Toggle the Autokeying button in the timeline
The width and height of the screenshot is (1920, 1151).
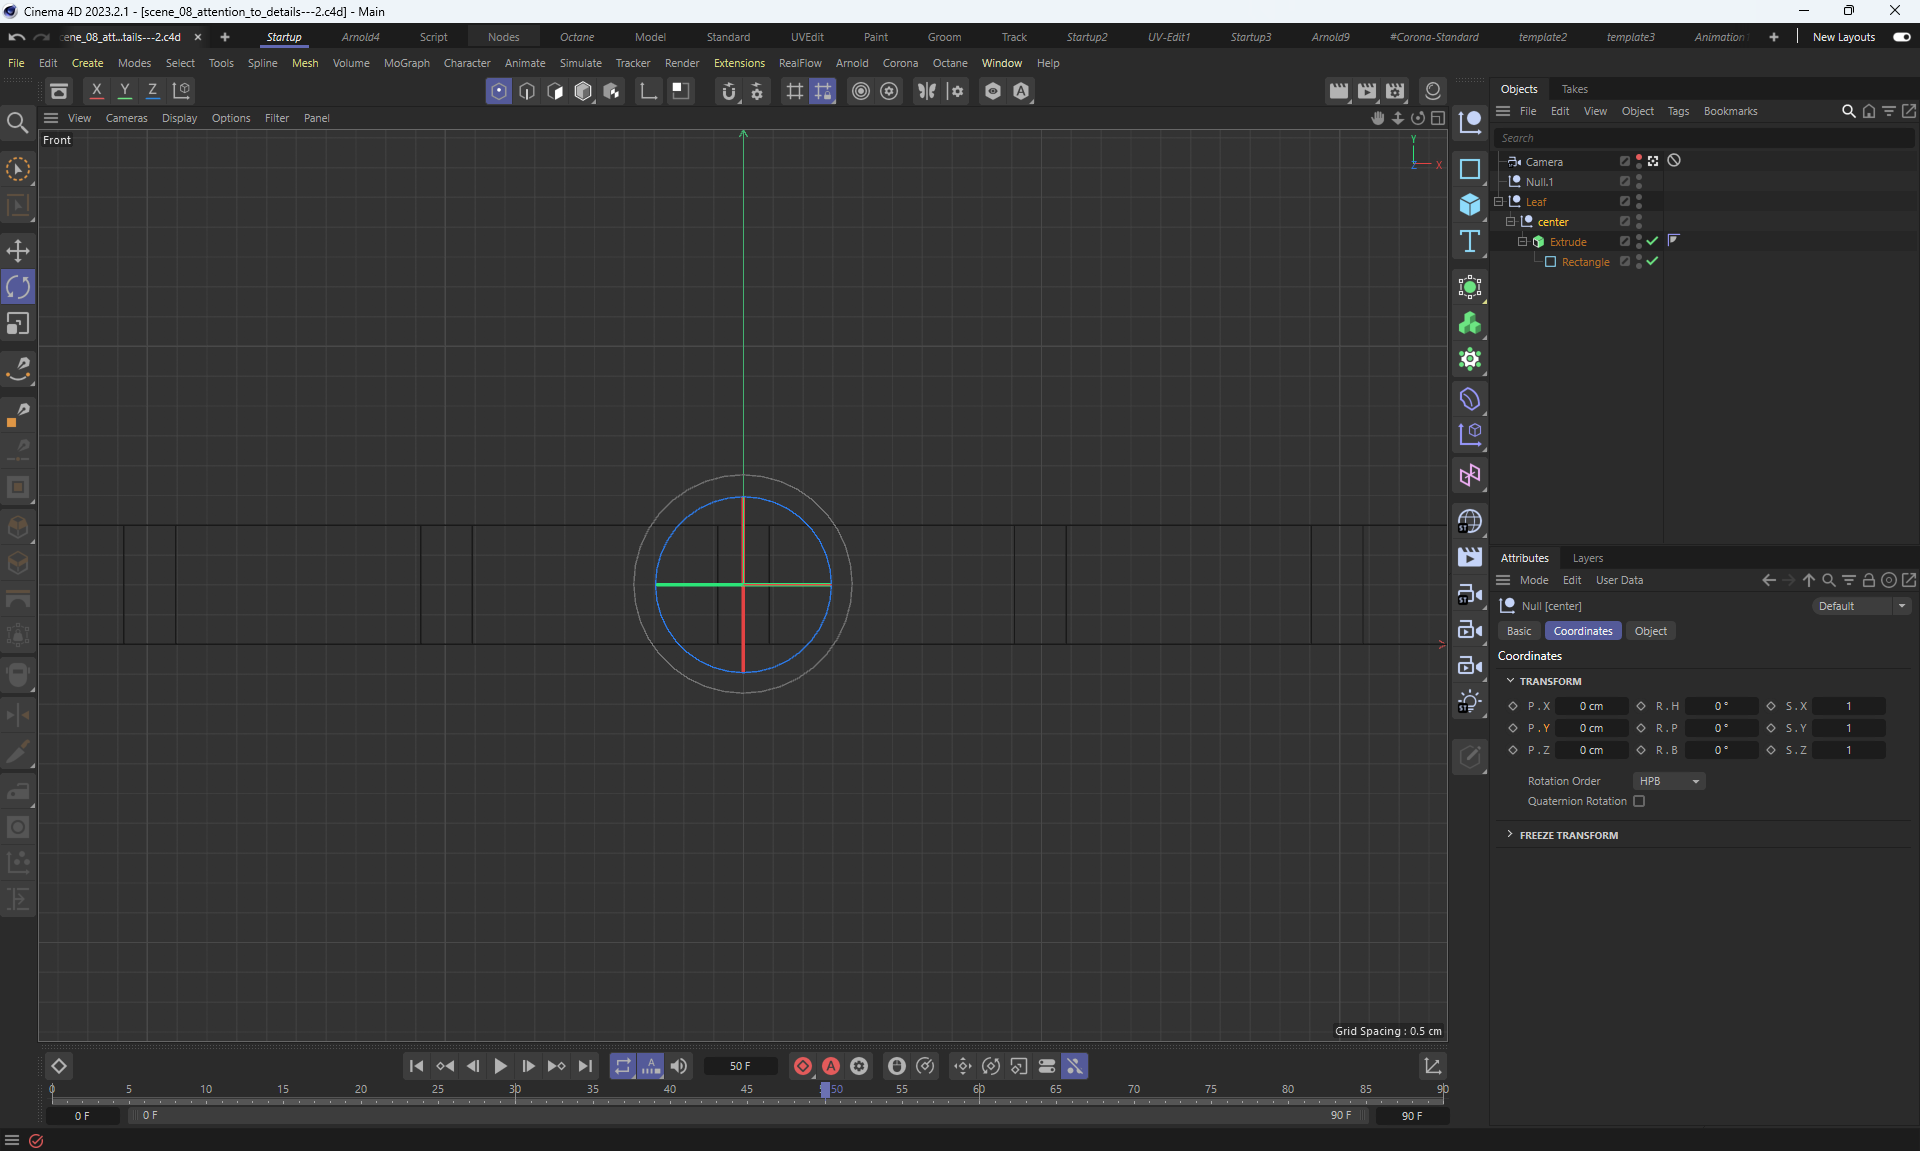click(x=830, y=1066)
